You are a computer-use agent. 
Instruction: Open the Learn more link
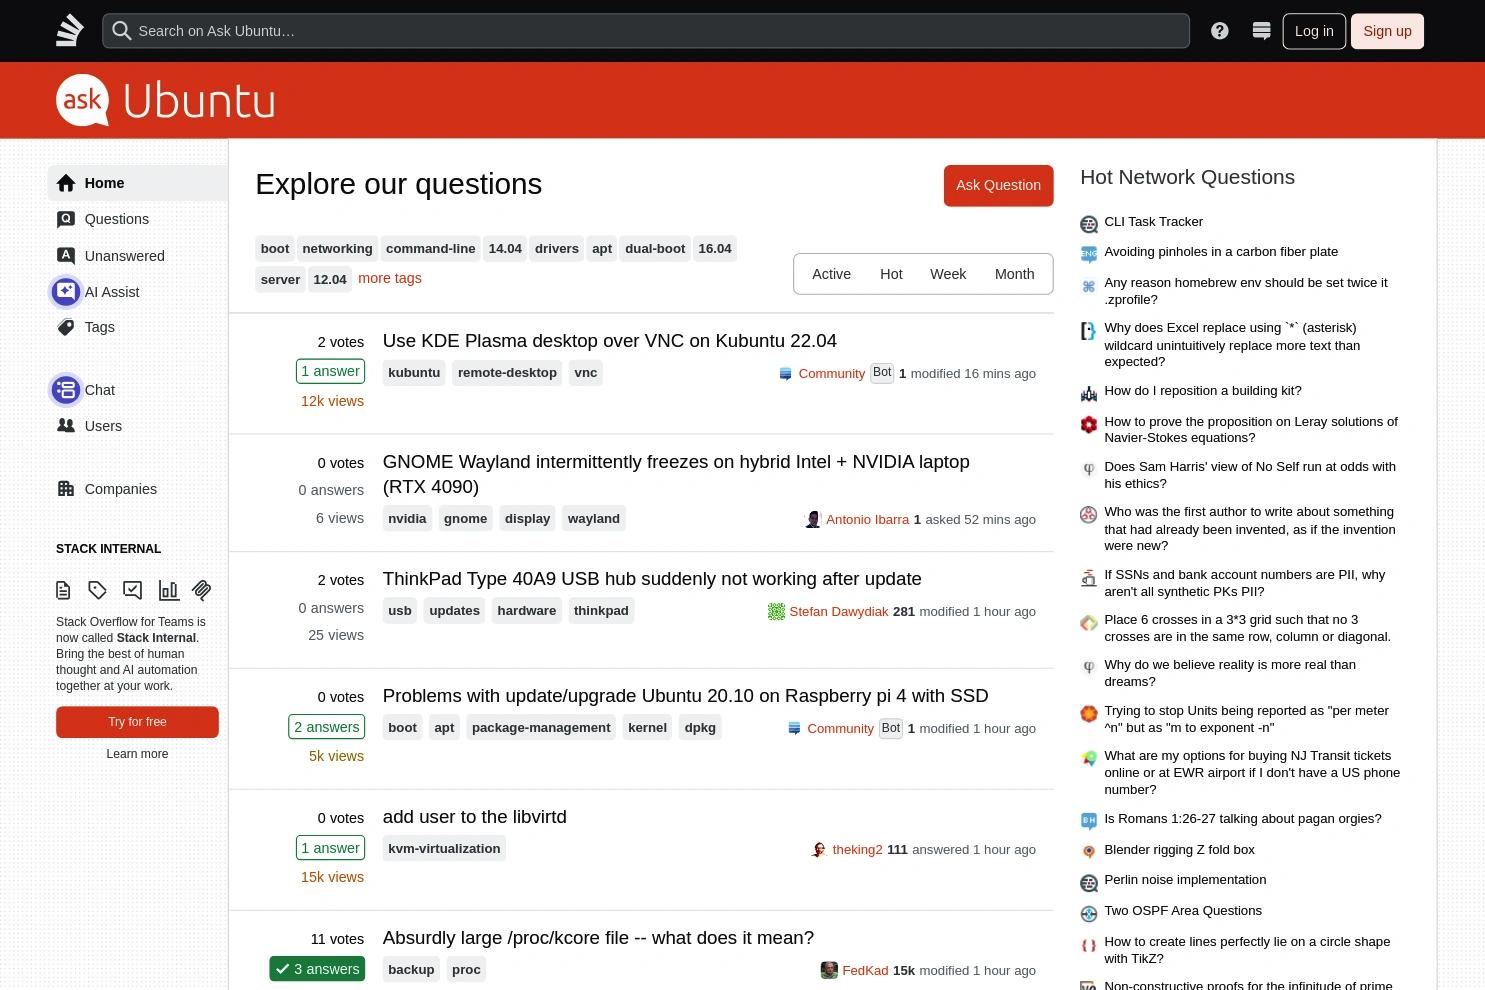tap(137, 754)
